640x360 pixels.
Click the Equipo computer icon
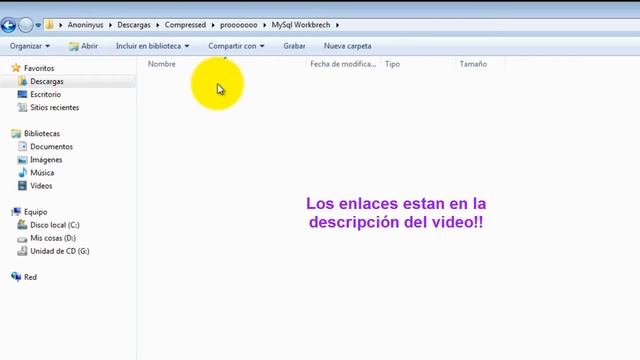tap(16, 211)
